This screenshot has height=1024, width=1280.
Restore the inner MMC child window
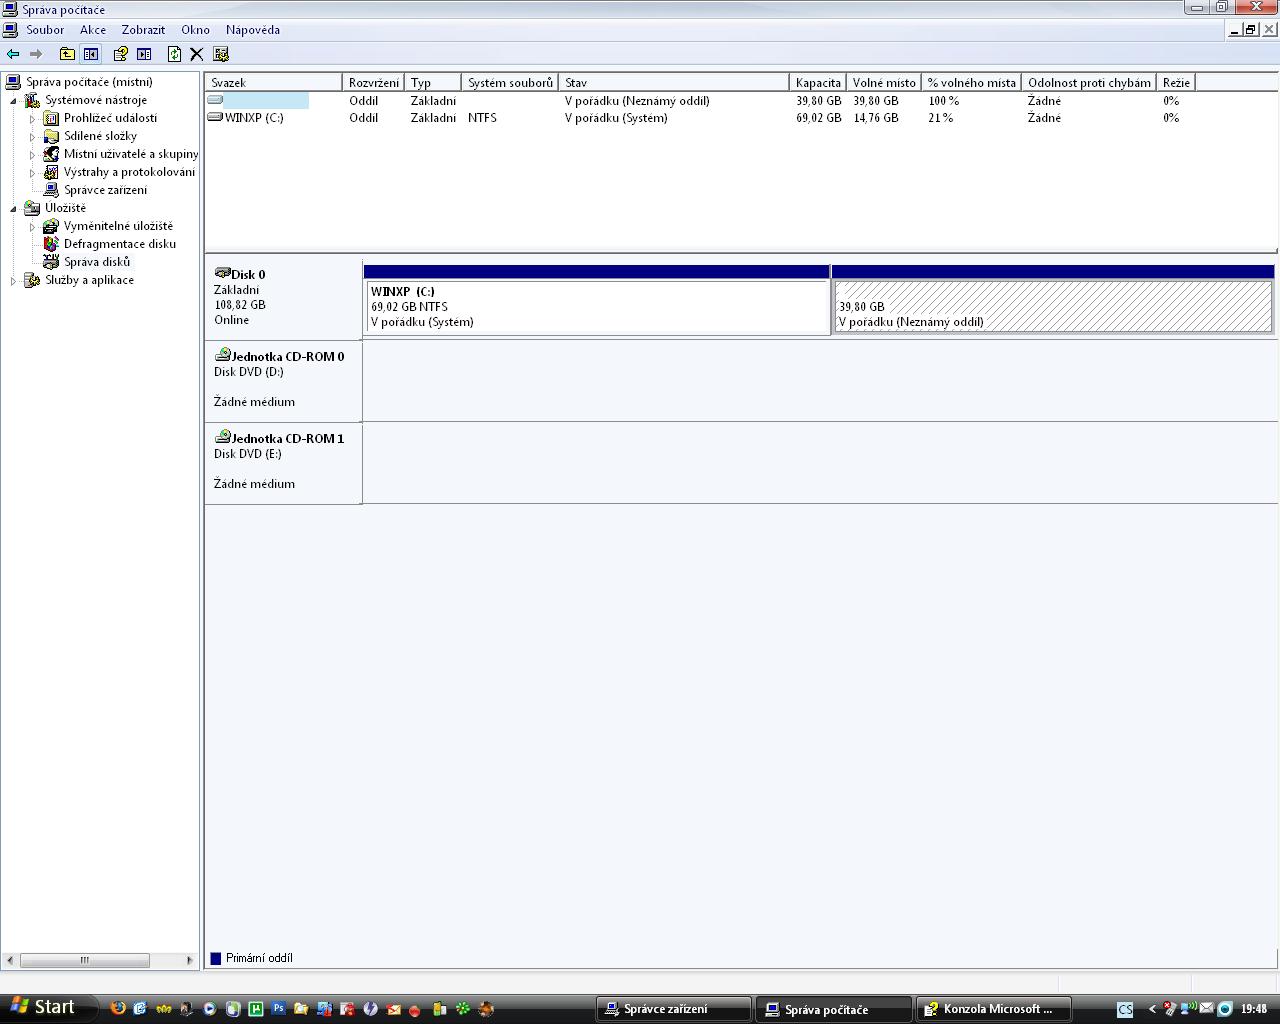click(1251, 30)
